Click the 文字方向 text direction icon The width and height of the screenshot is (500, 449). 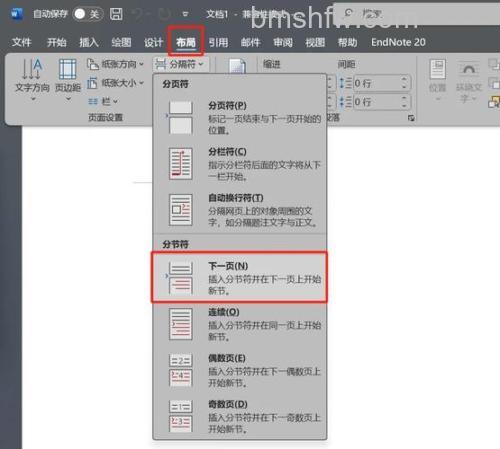(32, 69)
